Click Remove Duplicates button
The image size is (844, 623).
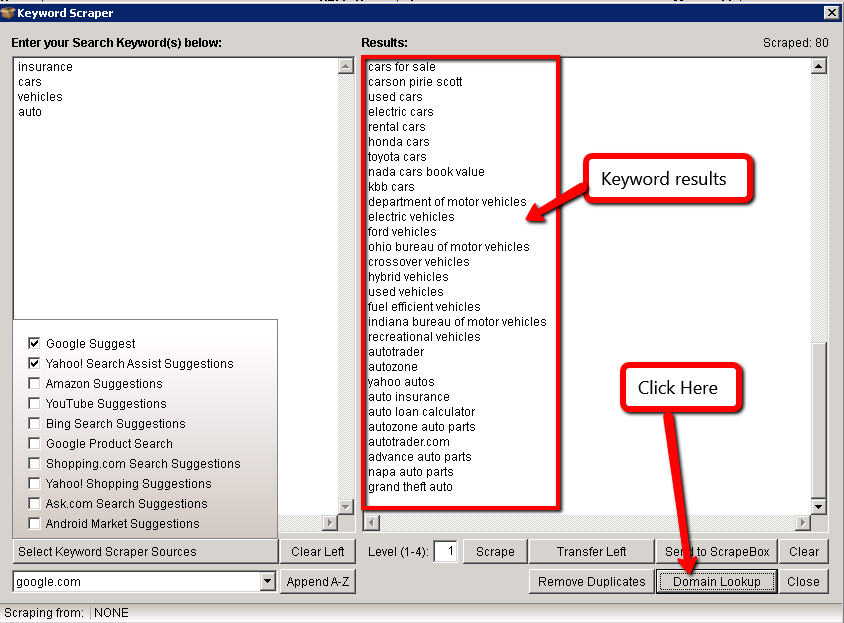tap(591, 582)
